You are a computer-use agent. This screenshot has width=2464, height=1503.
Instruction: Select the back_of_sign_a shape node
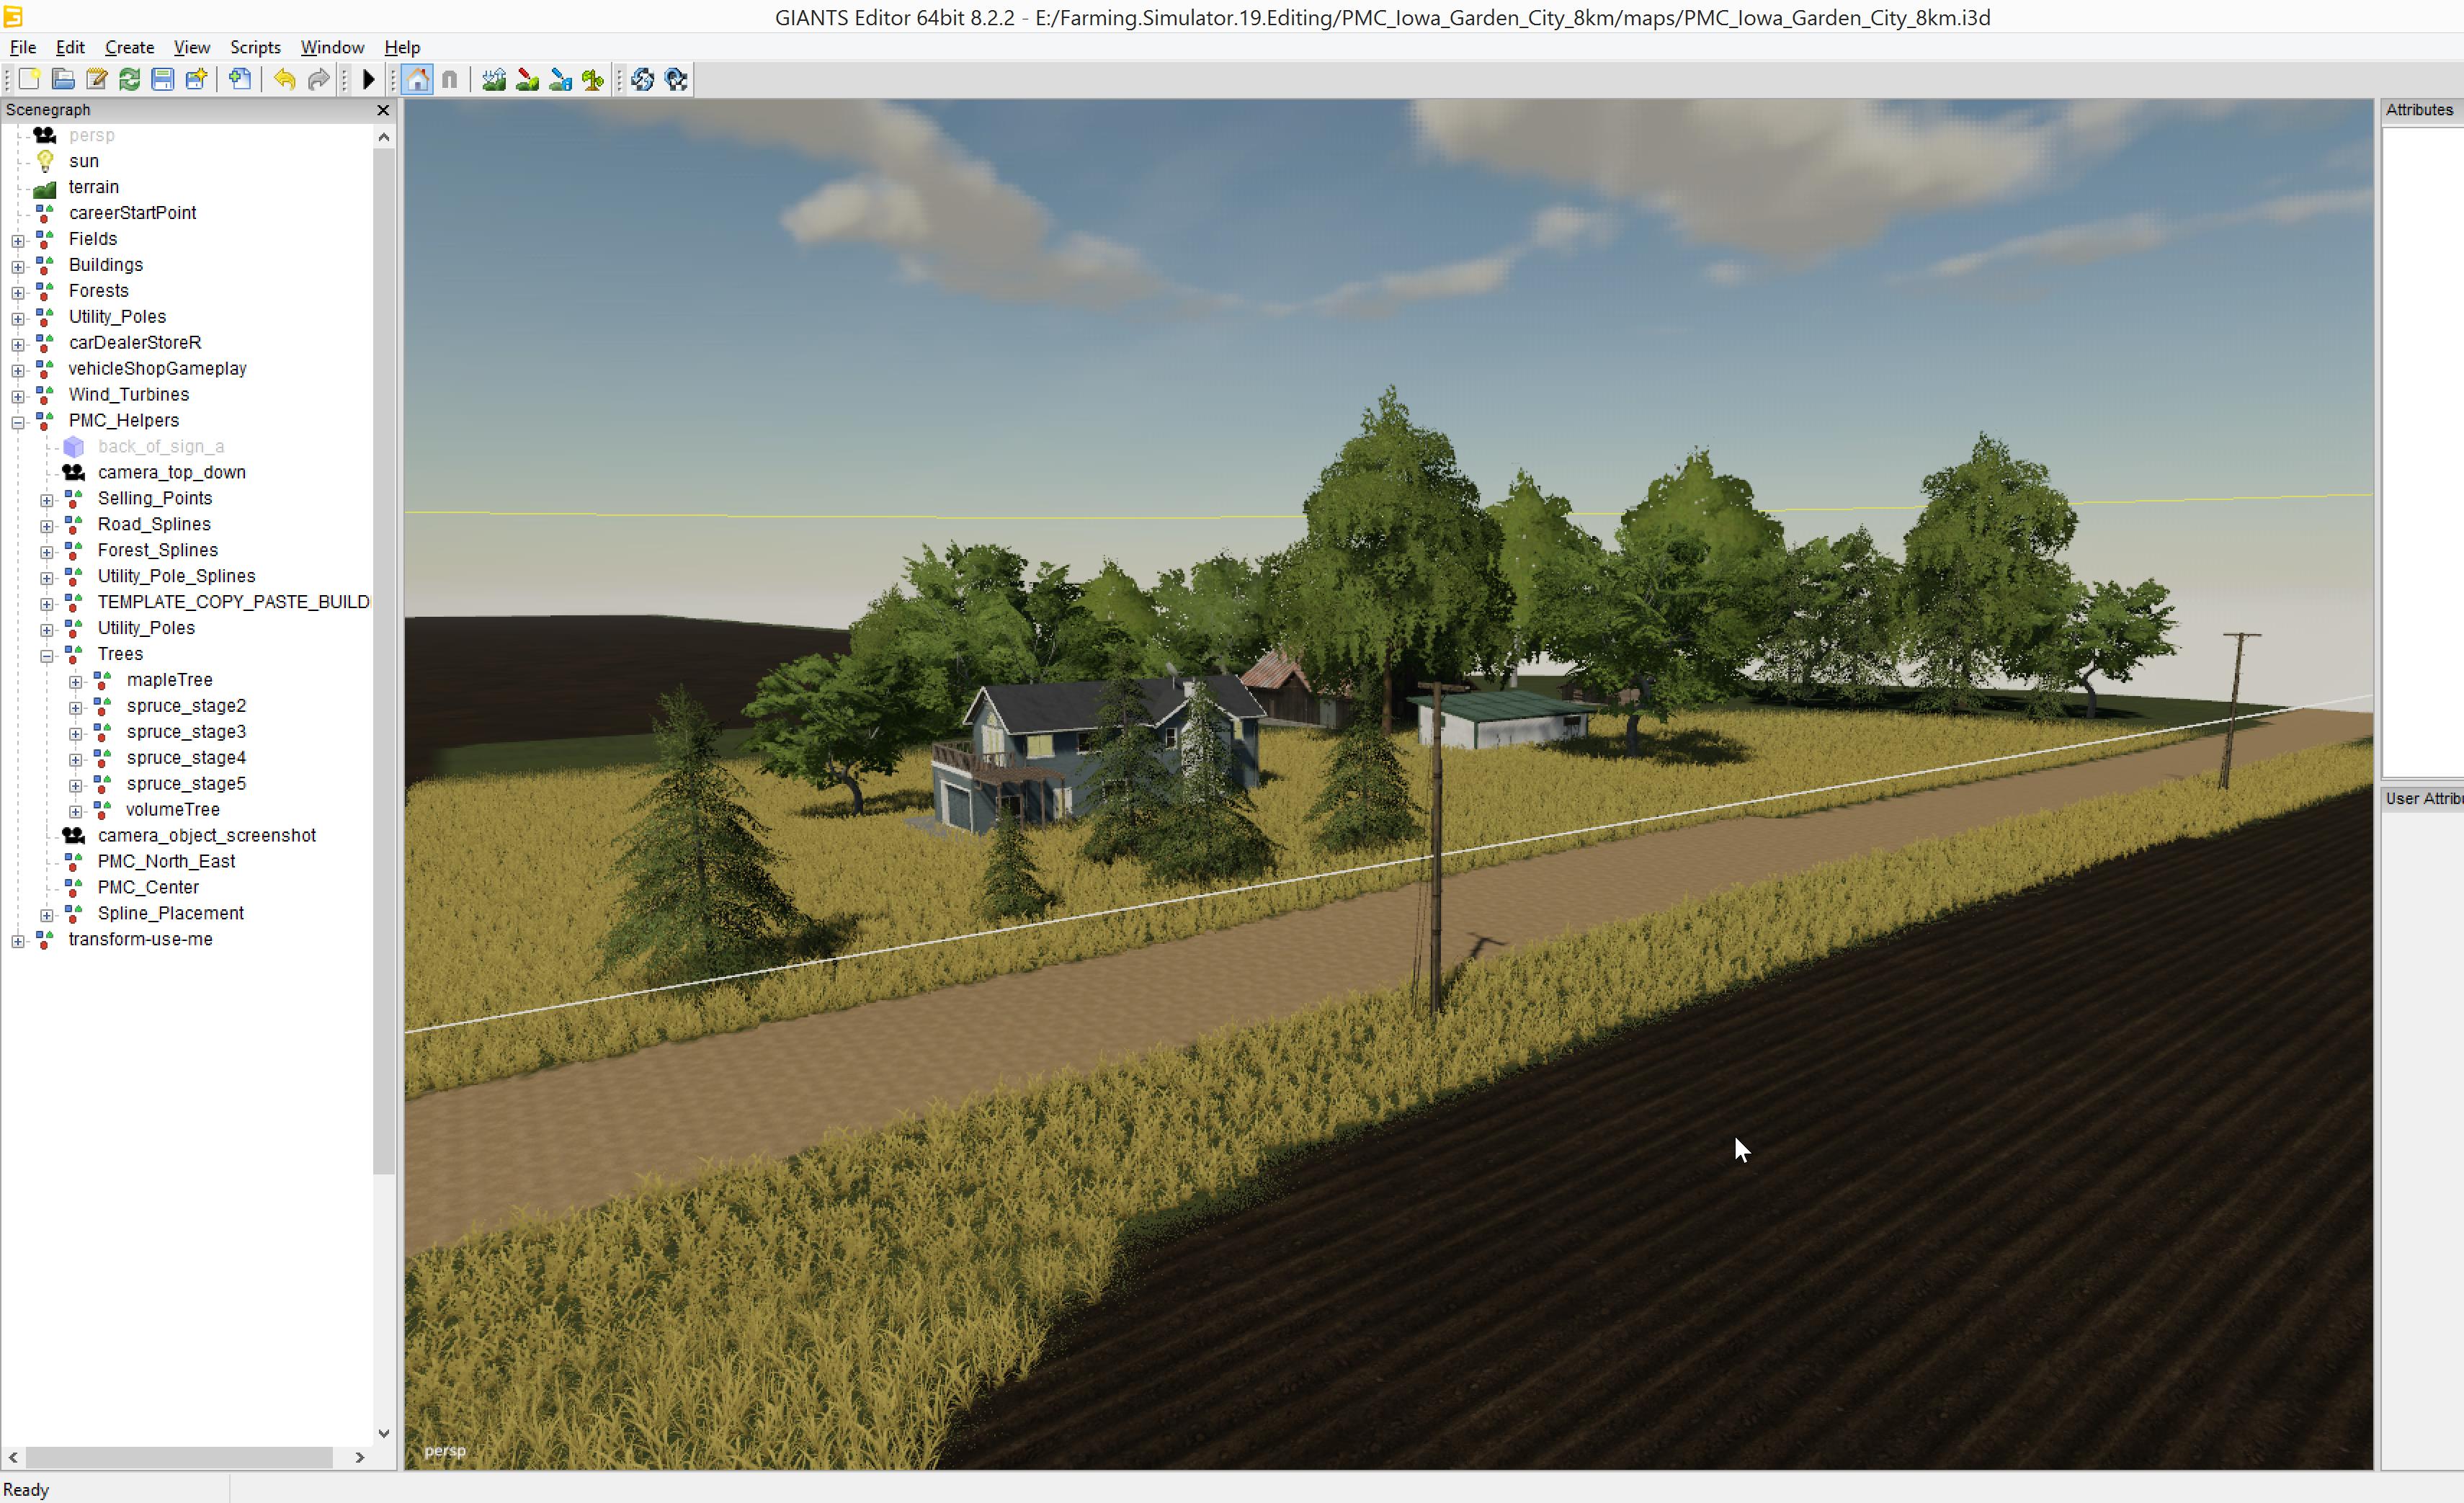point(161,446)
